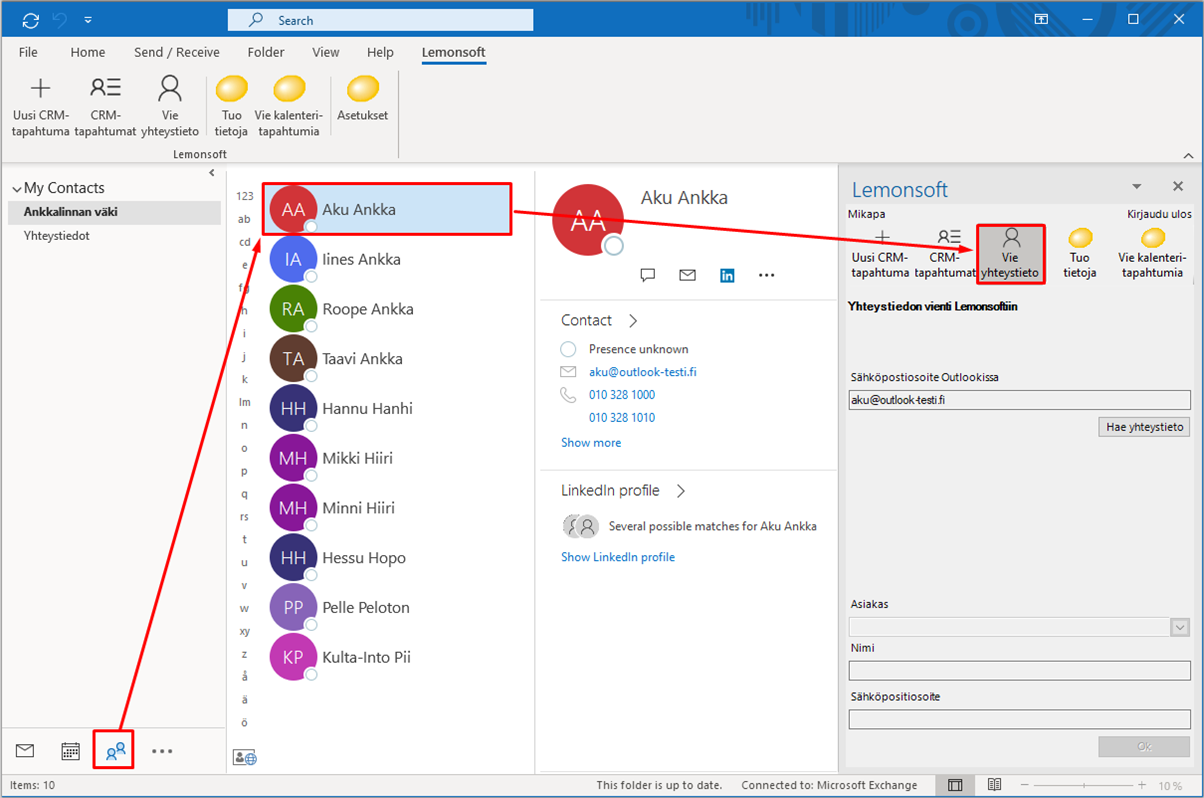Viewport: 1204px width, 798px height.
Task: Click the Send/Receive all folders icon
Action: 30,19
